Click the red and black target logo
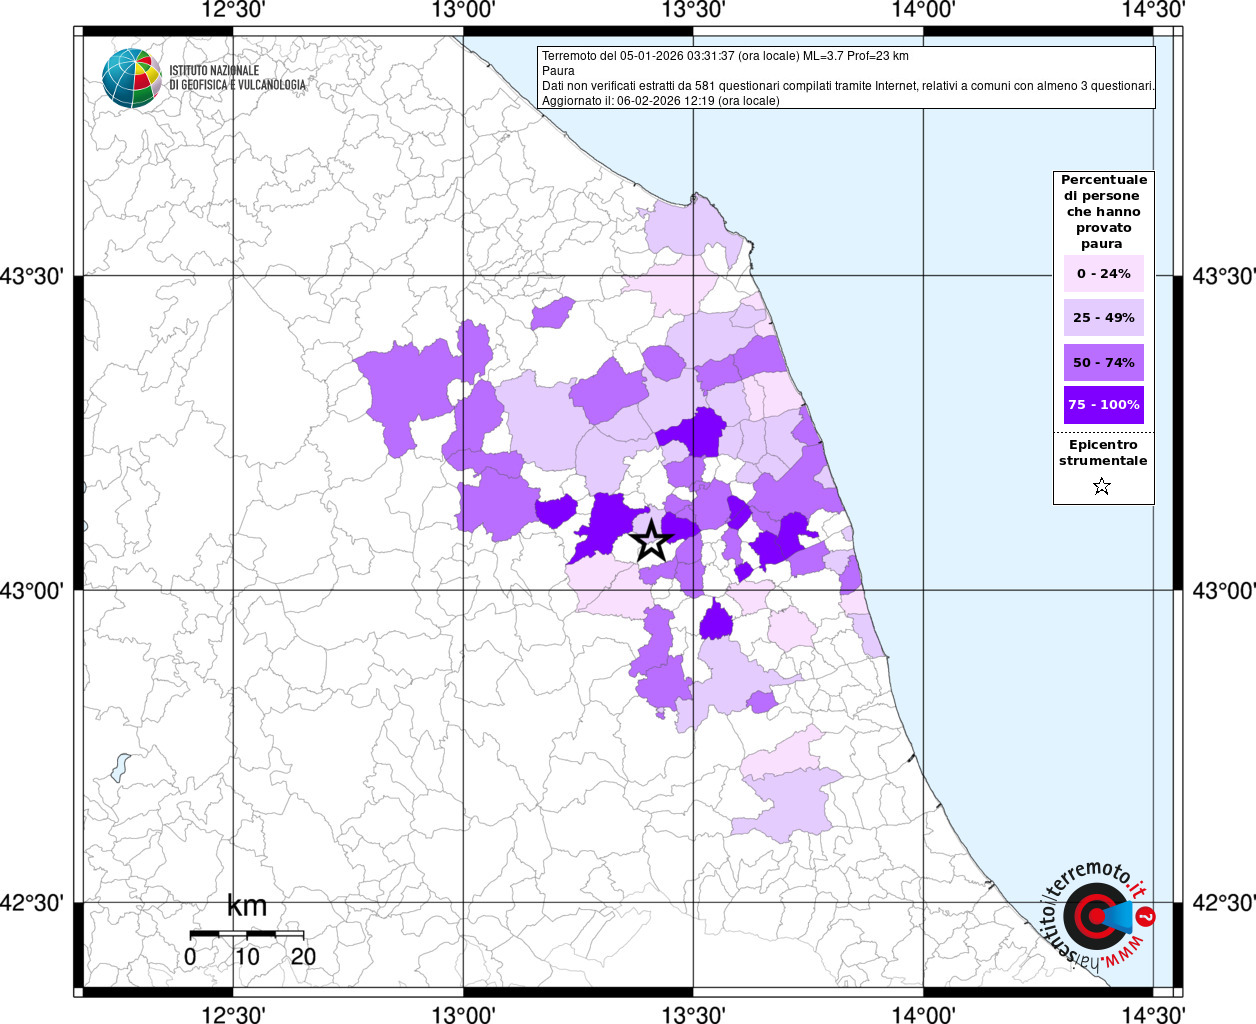 pyautogui.click(x=1094, y=915)
